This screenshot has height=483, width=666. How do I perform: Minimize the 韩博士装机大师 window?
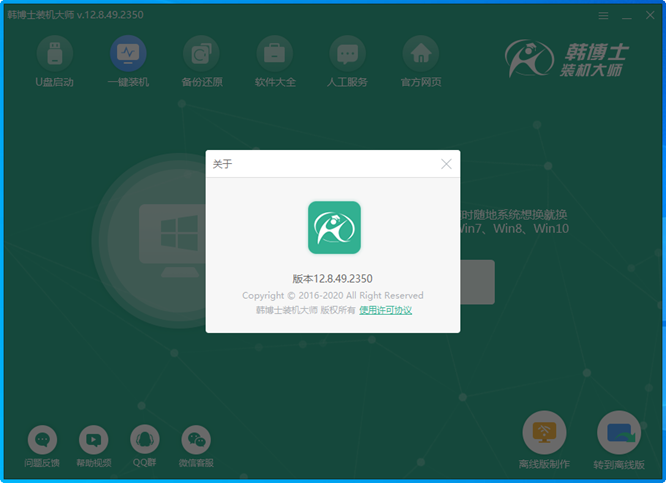(626, 16)
